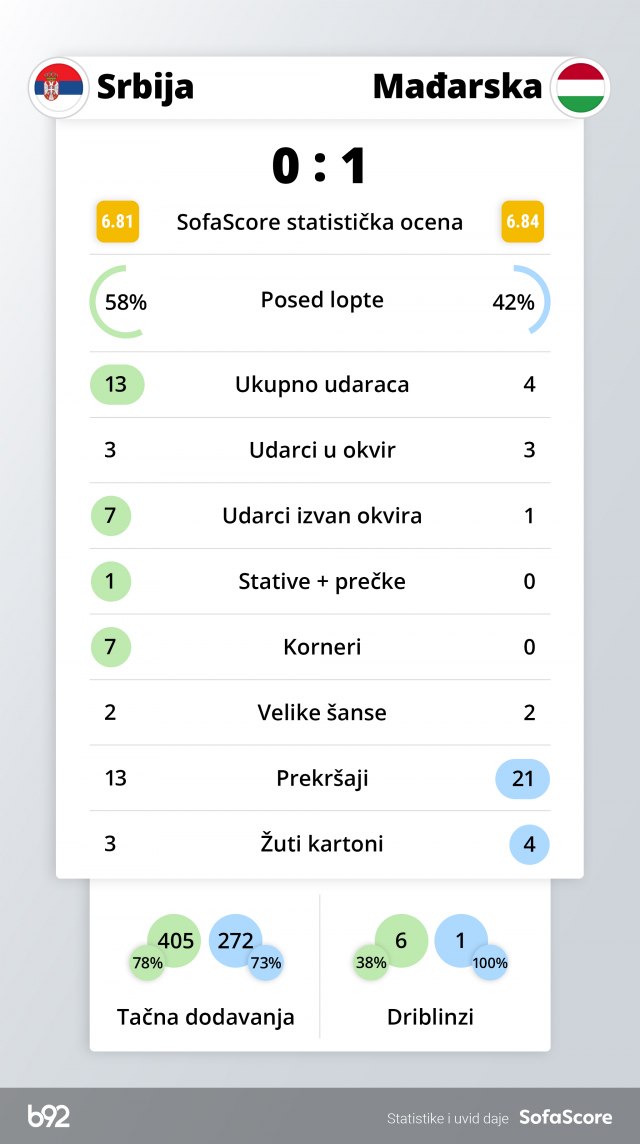Click Hungary's 21 fouls bubble
Image resolution: width=640 pixels, height=1144 pixels.
tap(522, 778)
